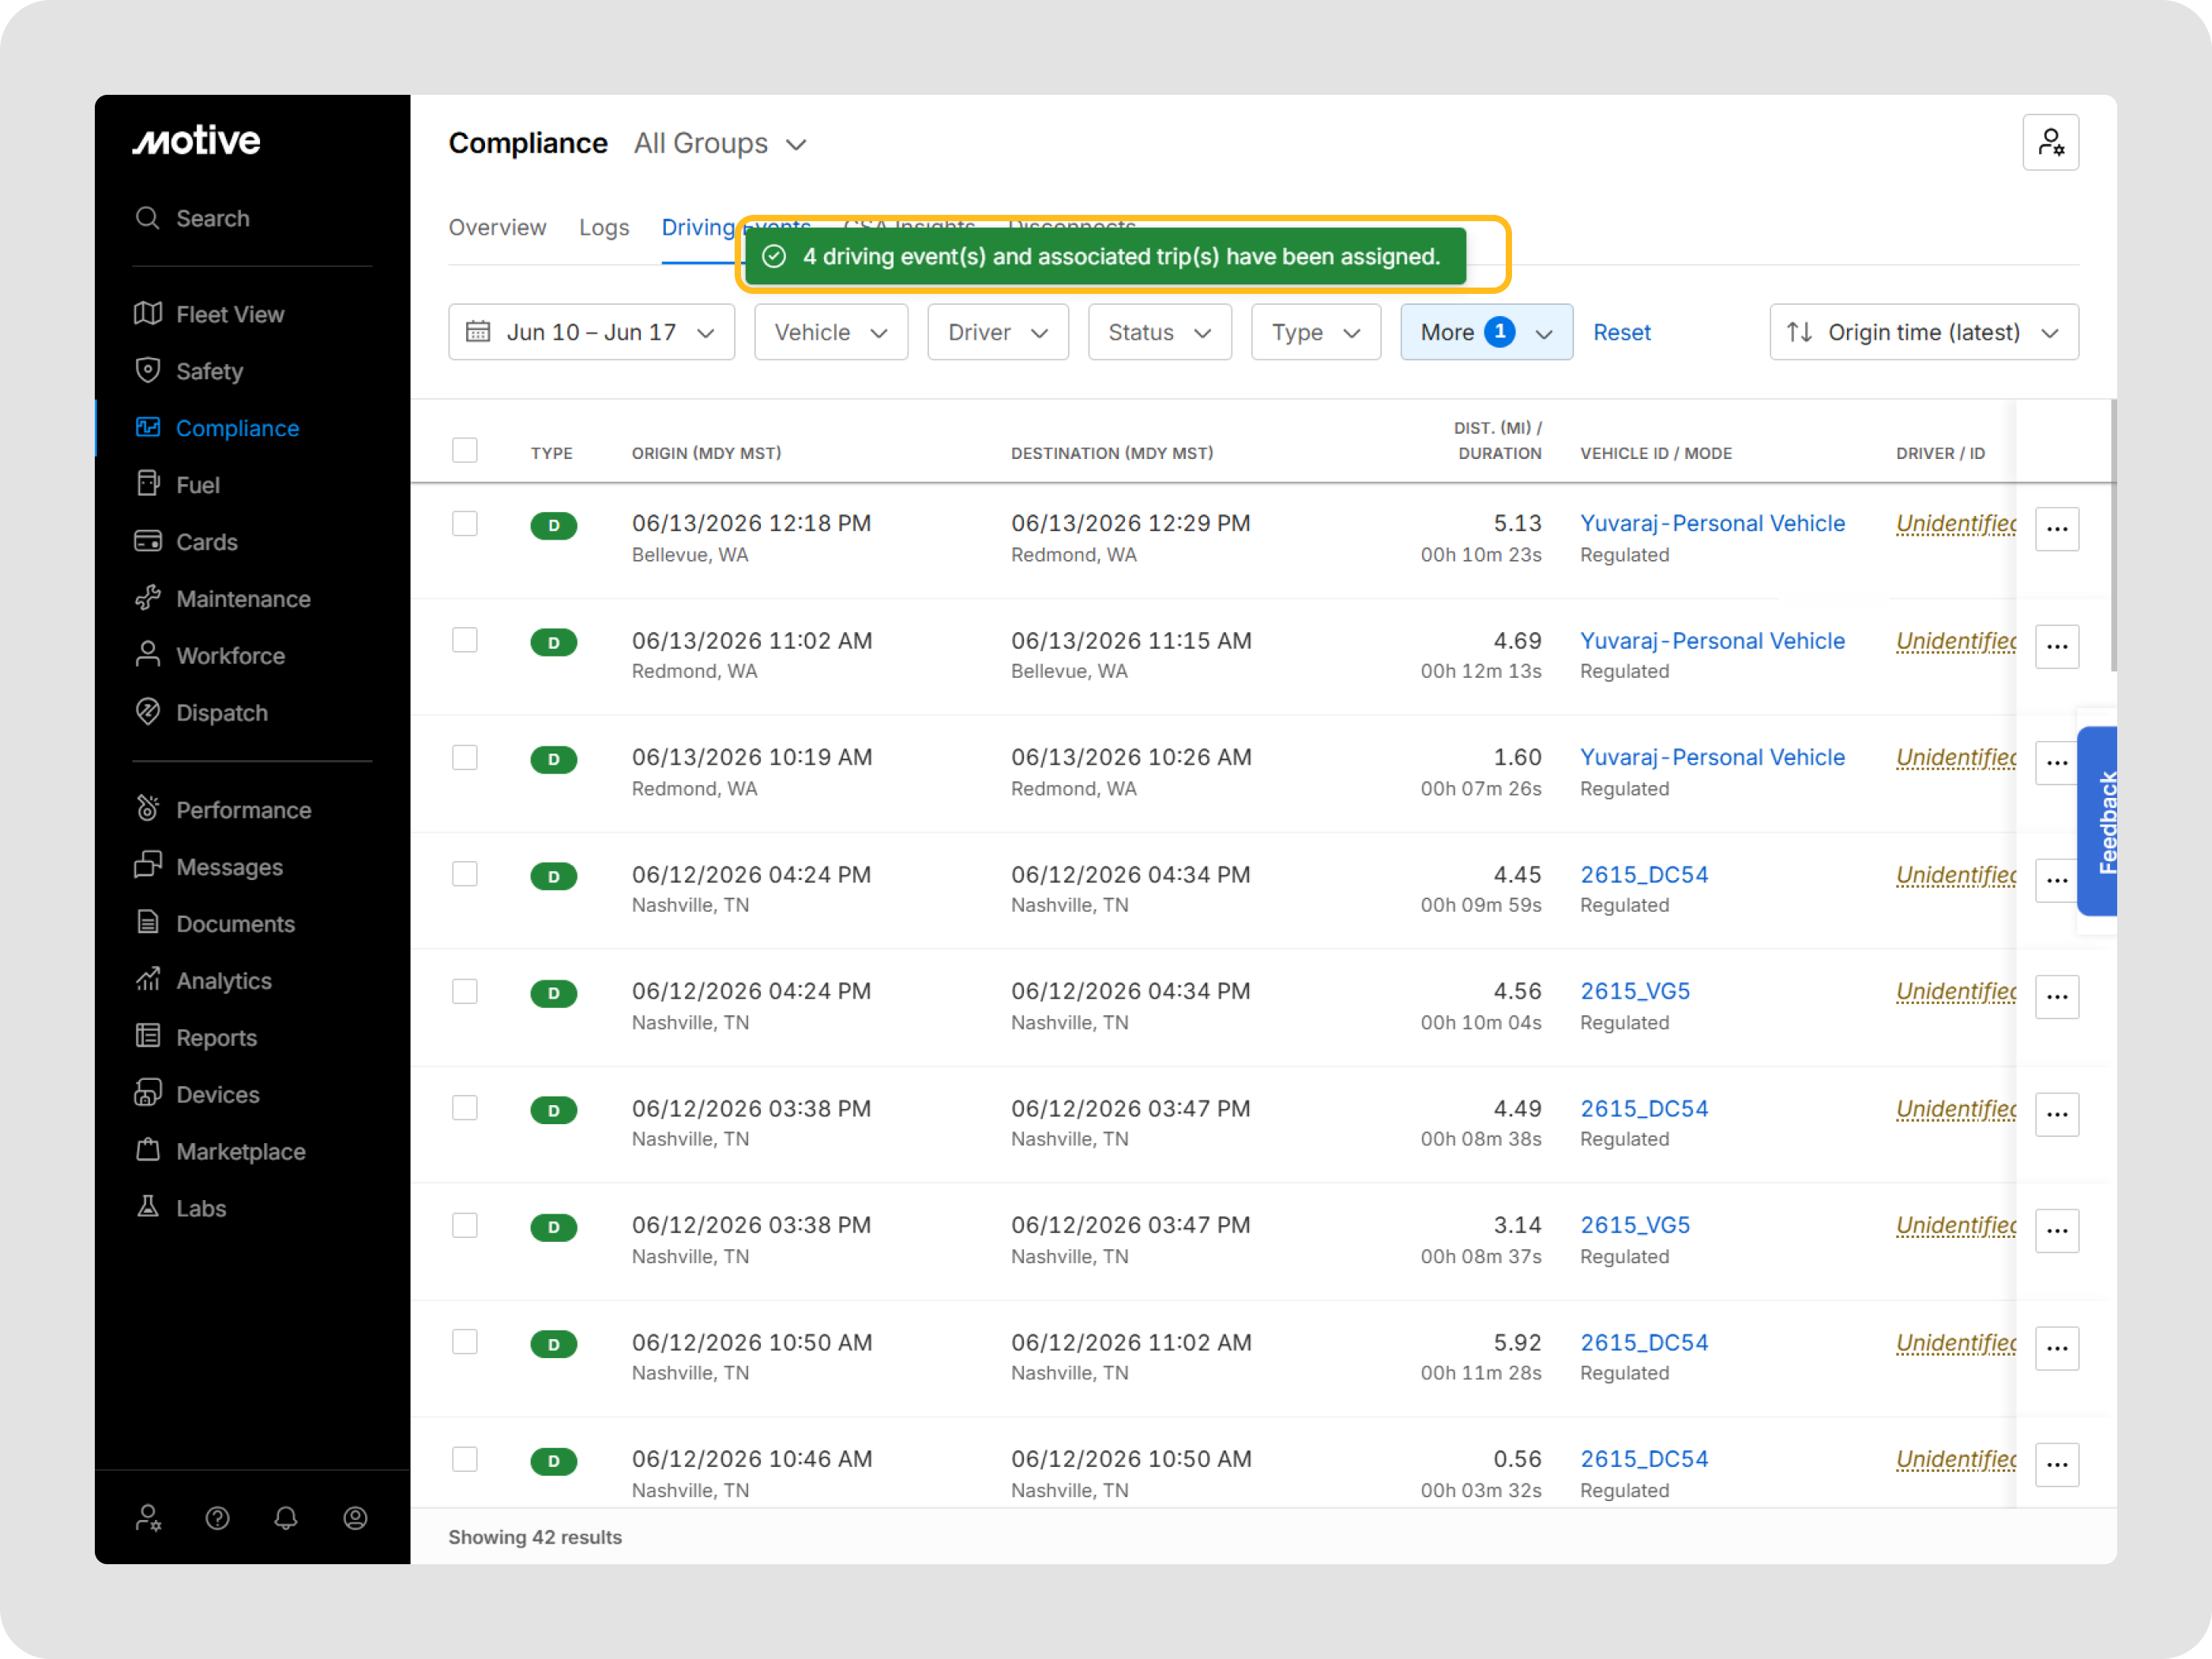Open the Fuel pump icon in sidebar
This screenshot has height=1659, width=2212.
[x=148, y=484]
